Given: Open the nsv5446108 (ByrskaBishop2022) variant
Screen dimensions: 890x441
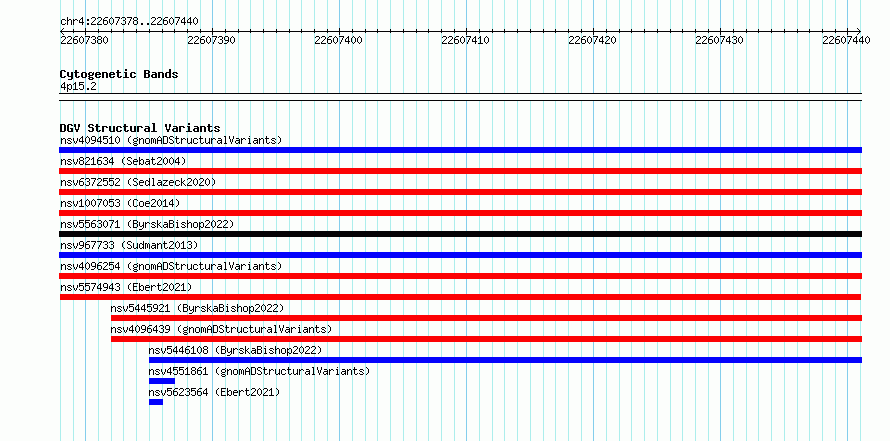Looking at the screenshot, I should [236, 350].
